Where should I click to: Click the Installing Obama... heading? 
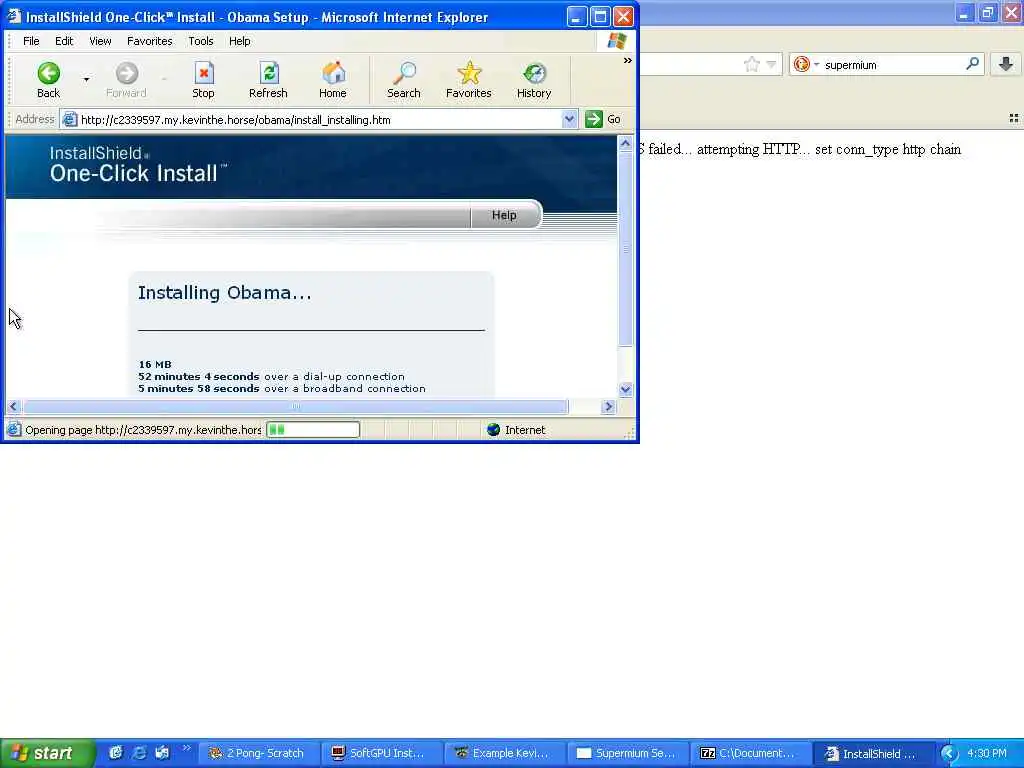point(225,293)
